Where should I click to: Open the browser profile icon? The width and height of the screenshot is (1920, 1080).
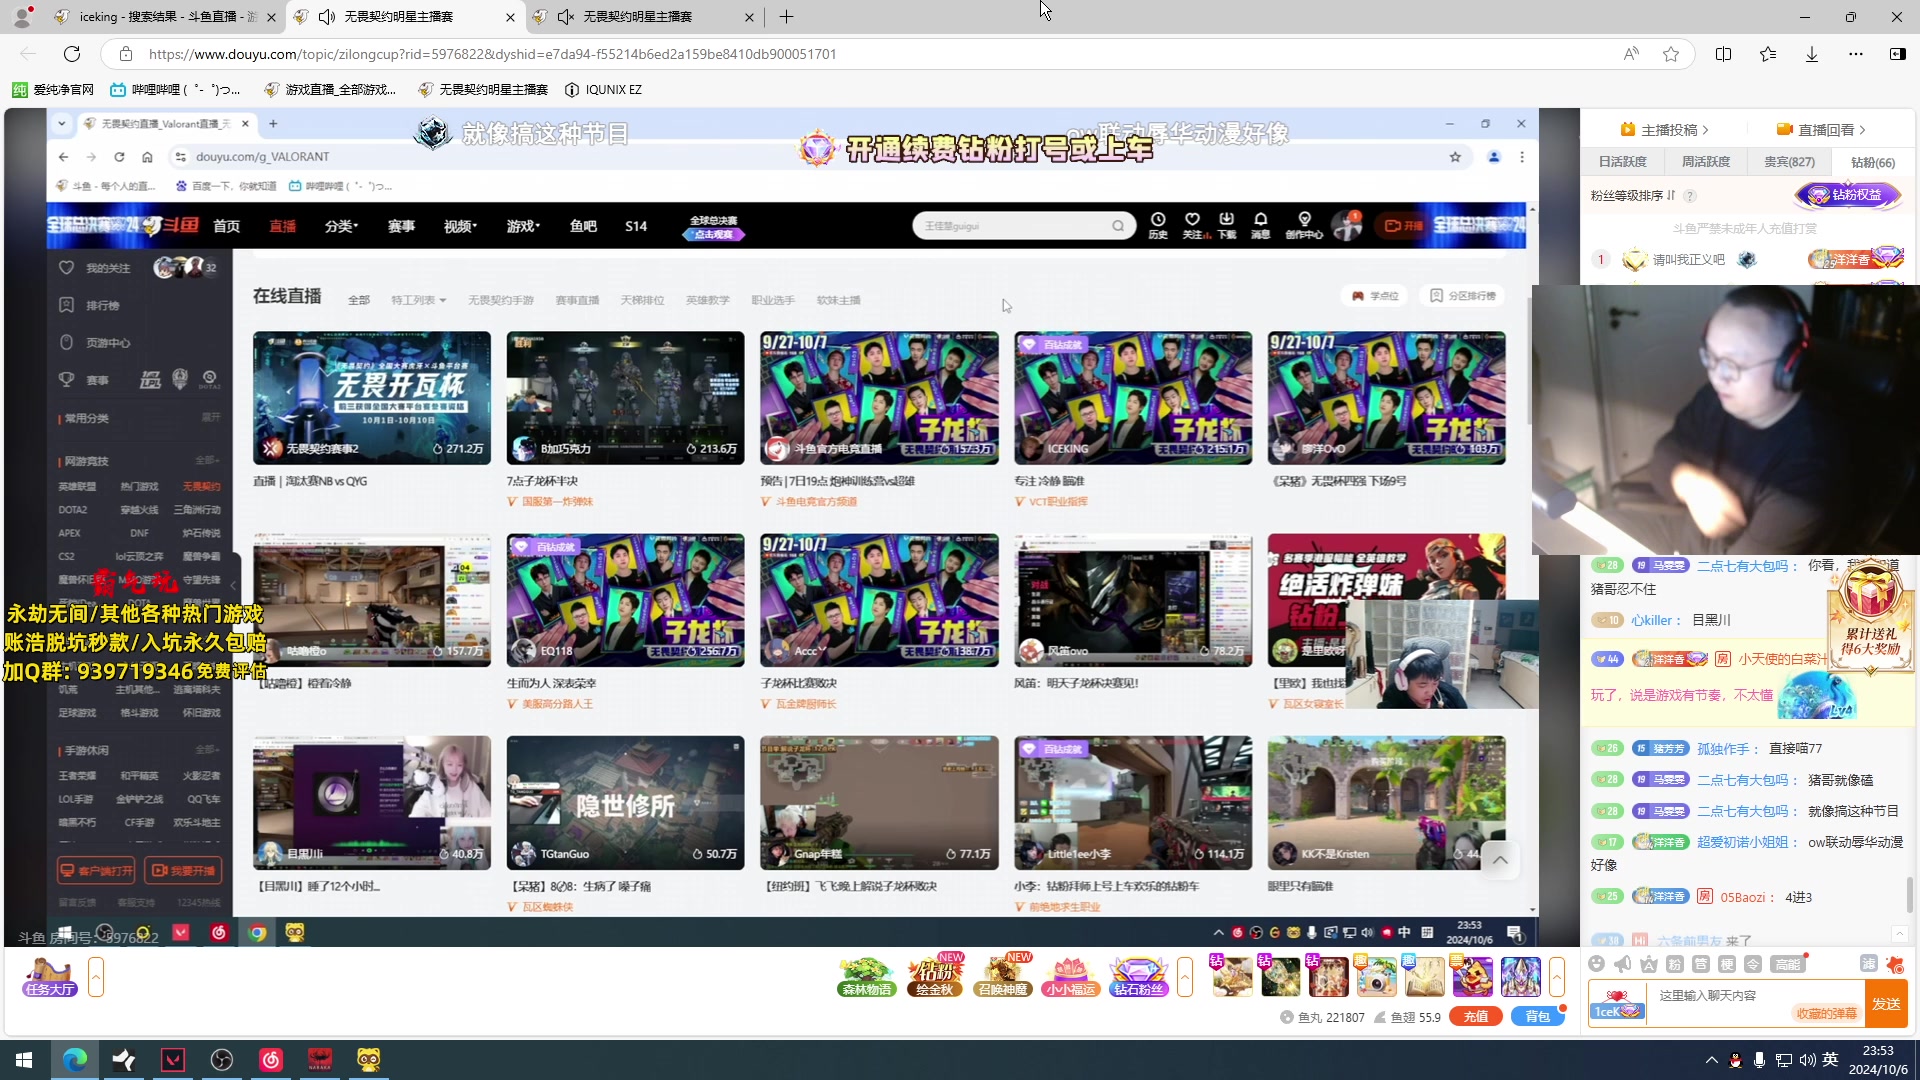pyautogui.click(x=21, y=16)
